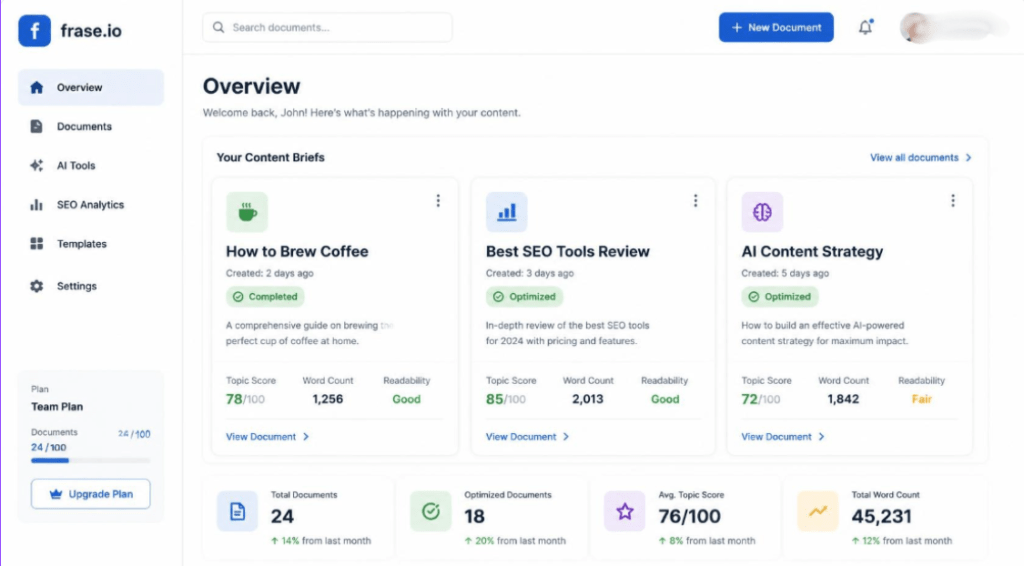This screenshot has height=566, width=1024.
Task: Click the 1,256 word count value
Action: point(327,399)
